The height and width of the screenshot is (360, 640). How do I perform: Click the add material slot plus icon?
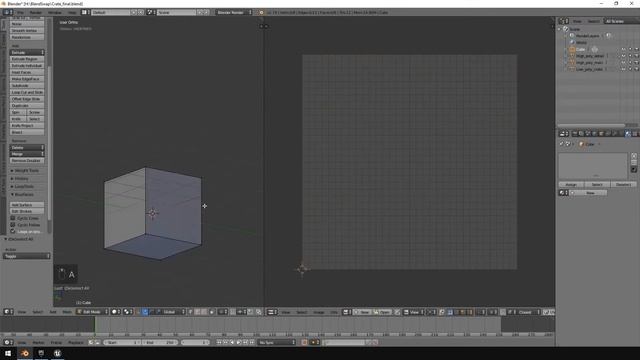coord(634,156)
